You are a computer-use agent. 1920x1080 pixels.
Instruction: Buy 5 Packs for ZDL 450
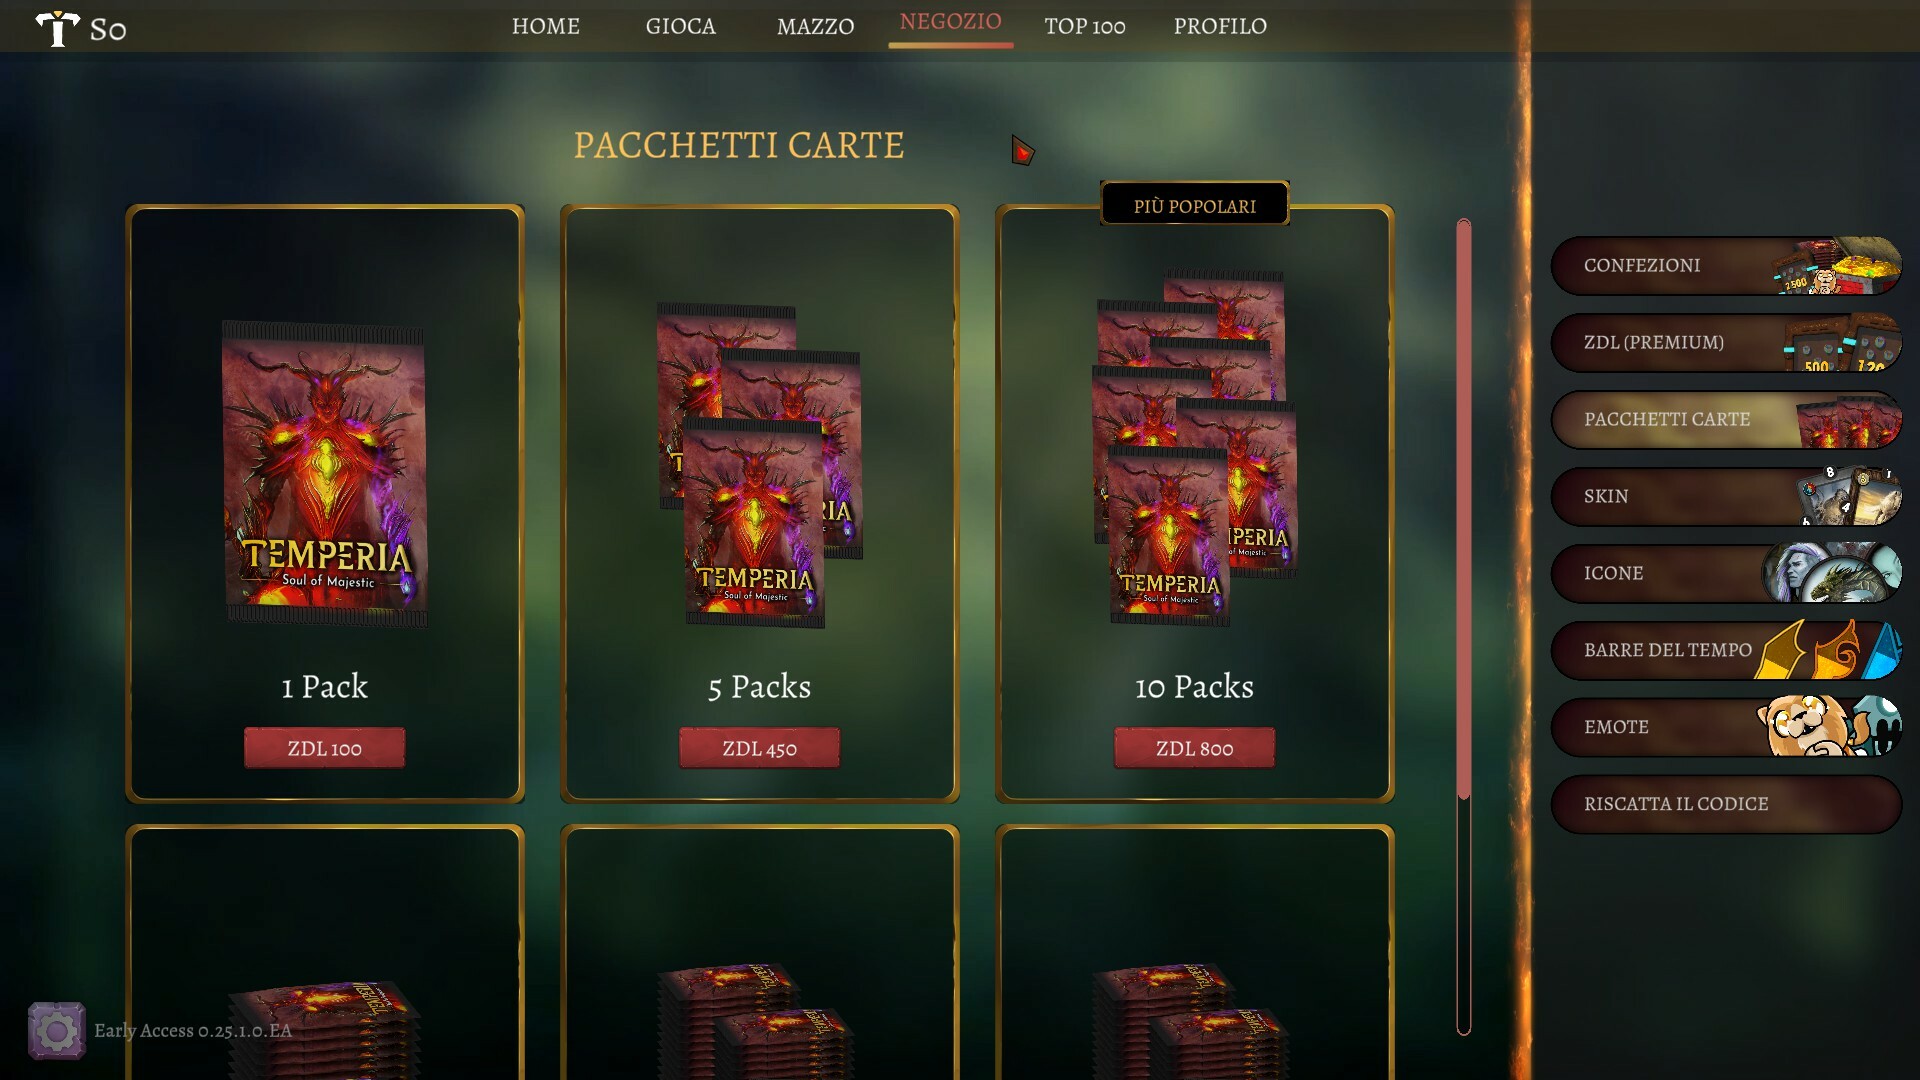(x=760, y=748)
